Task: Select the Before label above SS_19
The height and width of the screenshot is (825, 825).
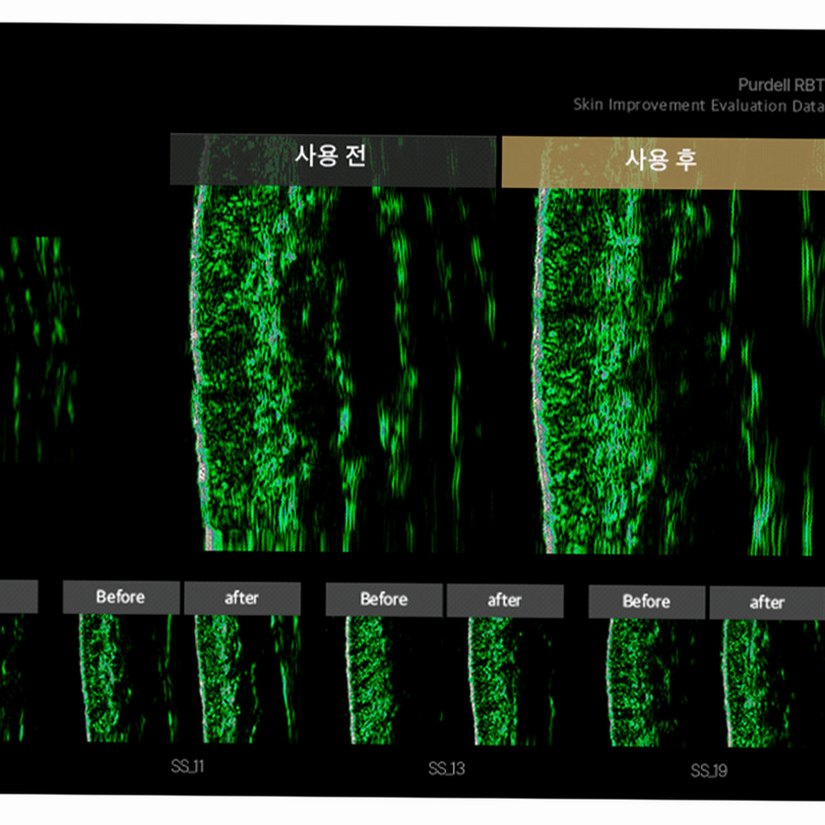Action: [x=647, y=601]
